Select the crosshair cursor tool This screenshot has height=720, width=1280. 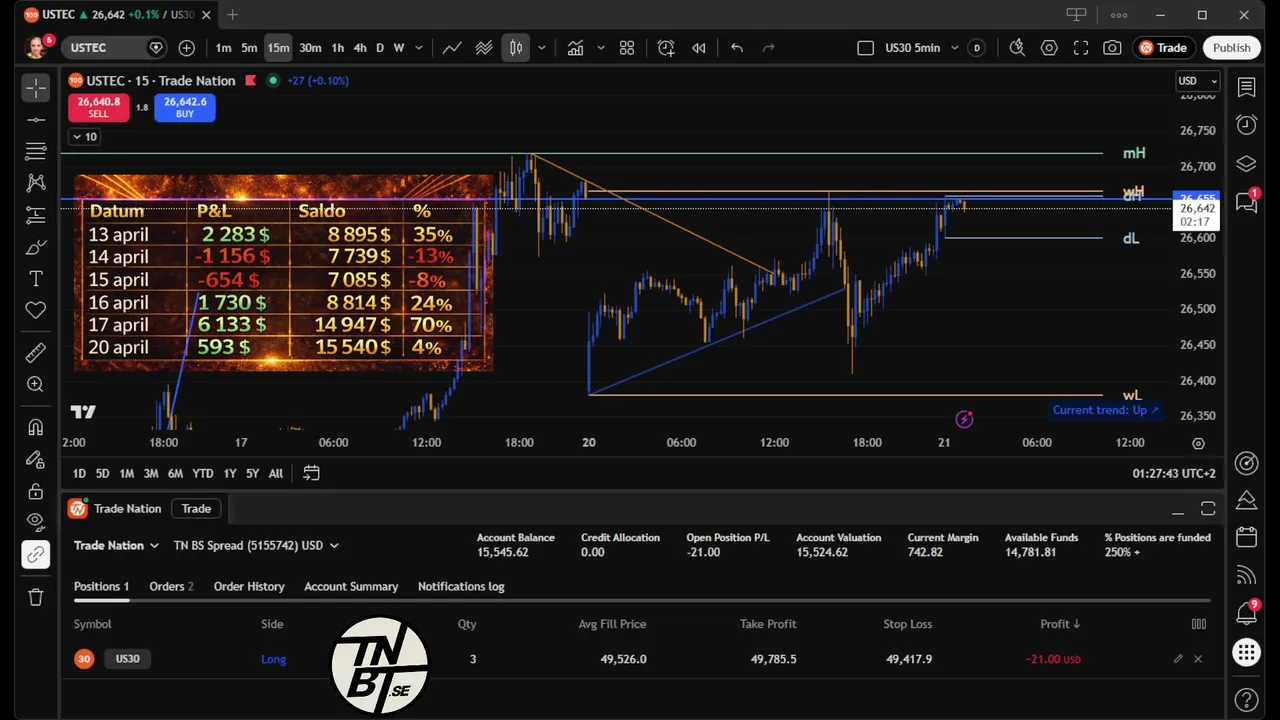point(36,88)
